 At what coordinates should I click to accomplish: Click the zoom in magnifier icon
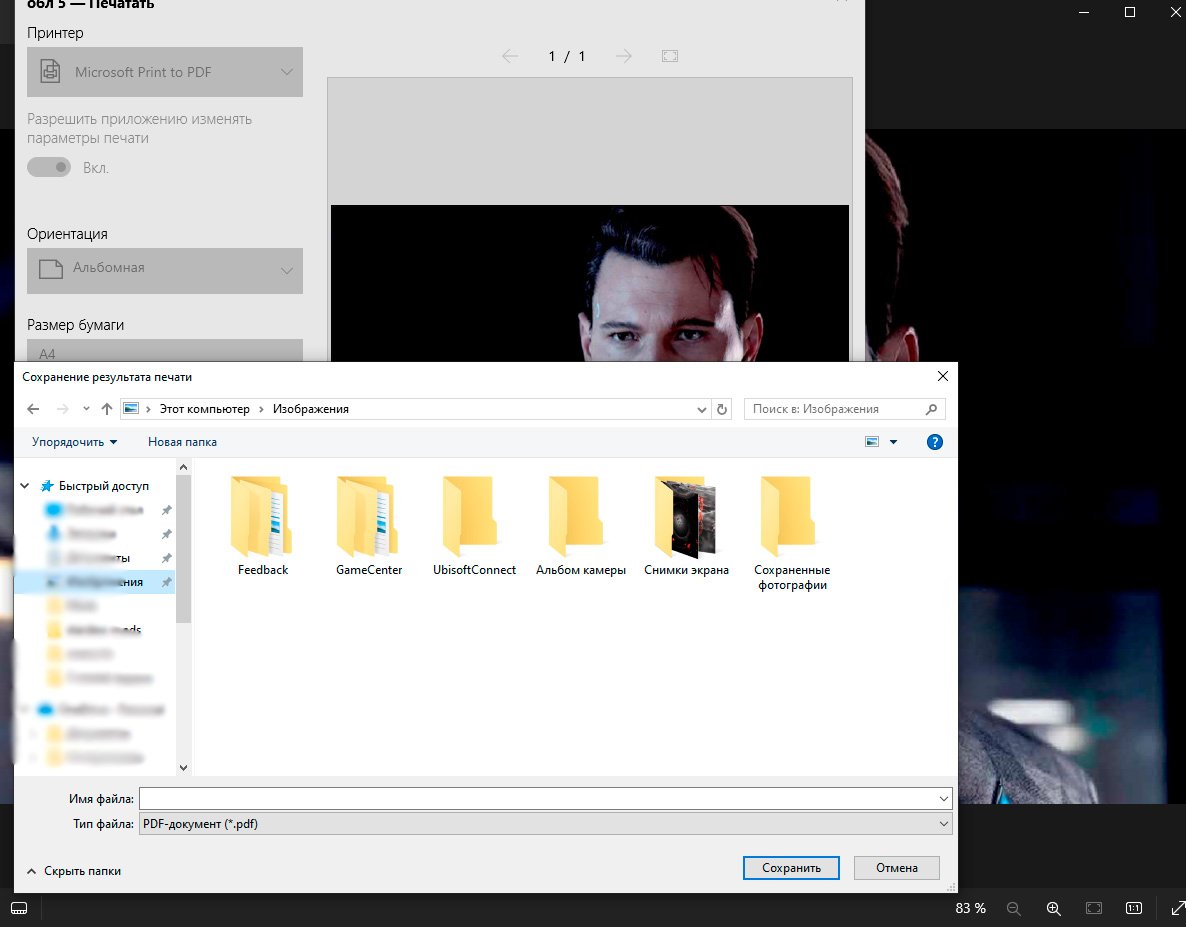tap(1053, 908)
